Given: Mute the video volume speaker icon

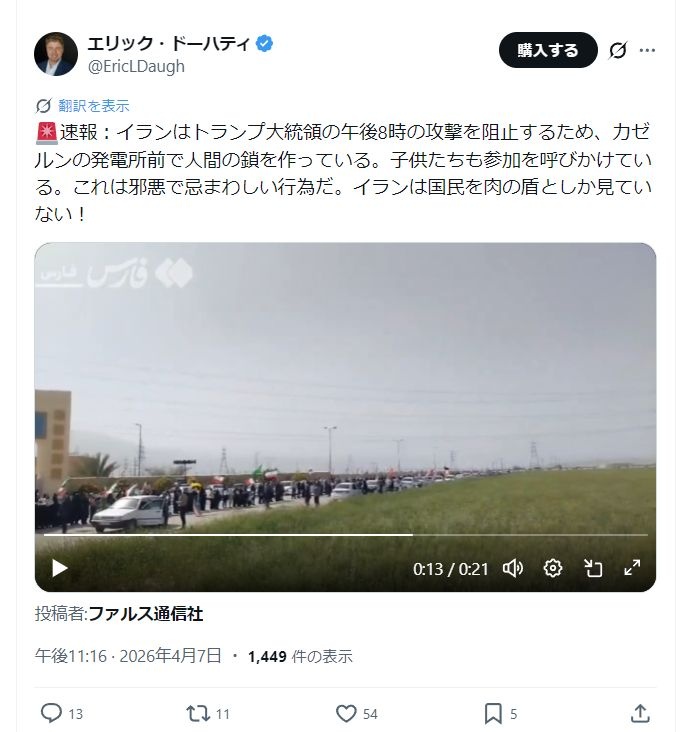Looking at the screenshot, I should pos(513,569).
